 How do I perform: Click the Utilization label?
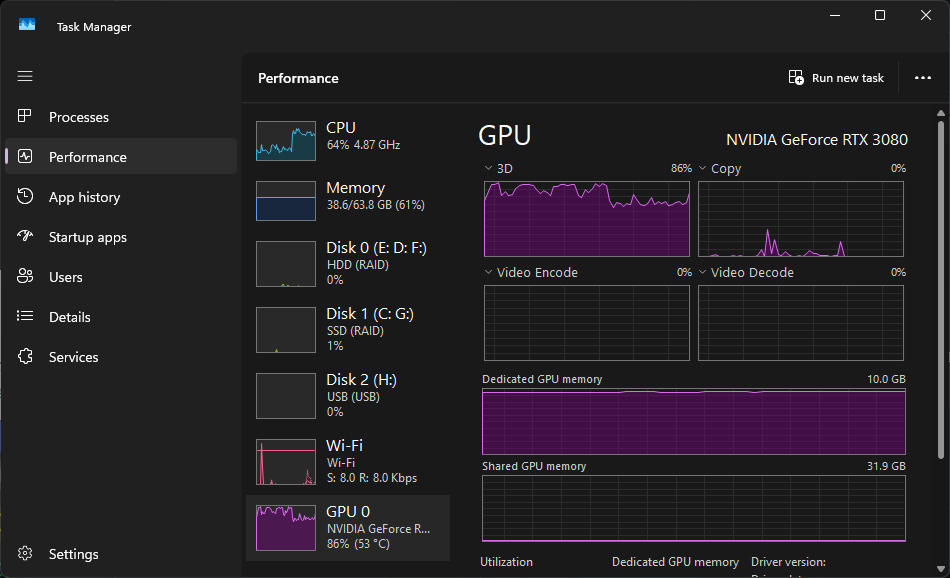coord(507,562)
